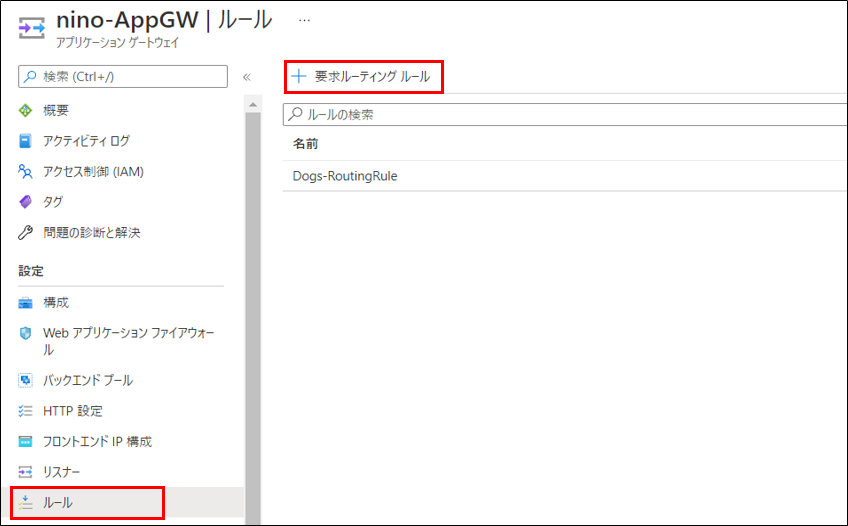Viewport: 848px width, 526px height.
Task: Click the Application Gateway resource icon in header
Action: 32,28
